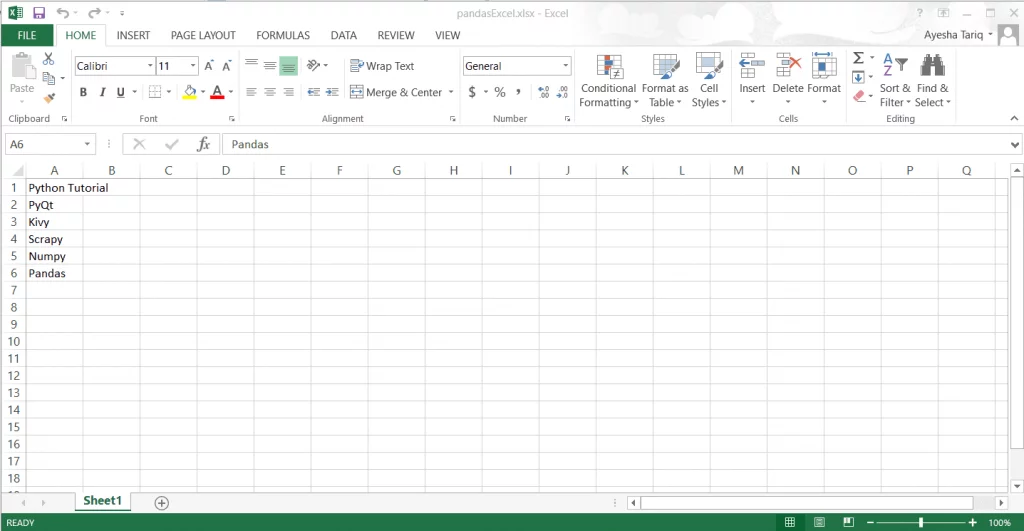Add a new sheet with plus icon

click(161, 503)
